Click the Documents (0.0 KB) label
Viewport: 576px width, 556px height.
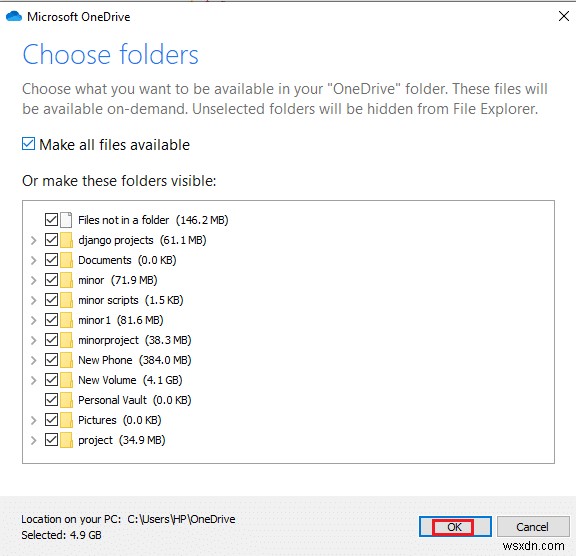coord(127,260)
